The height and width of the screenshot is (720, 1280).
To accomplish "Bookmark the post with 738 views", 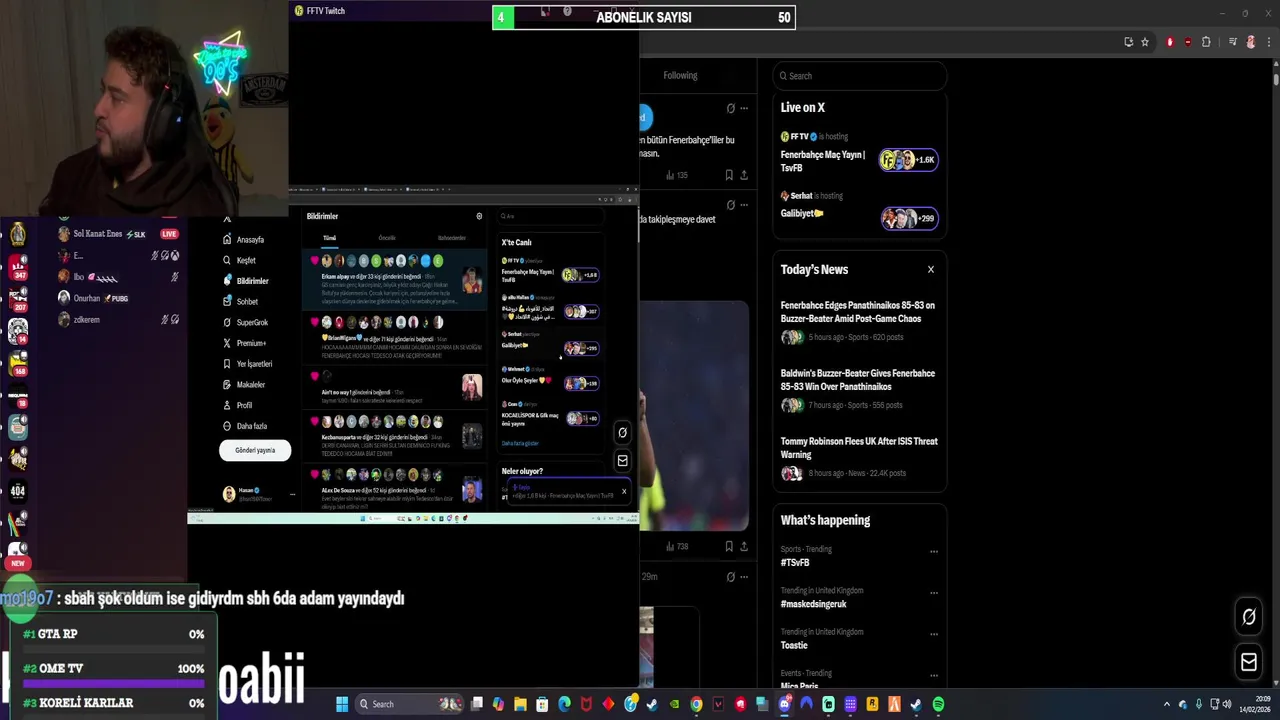I will pyautogui.click(x=729, y=546).
